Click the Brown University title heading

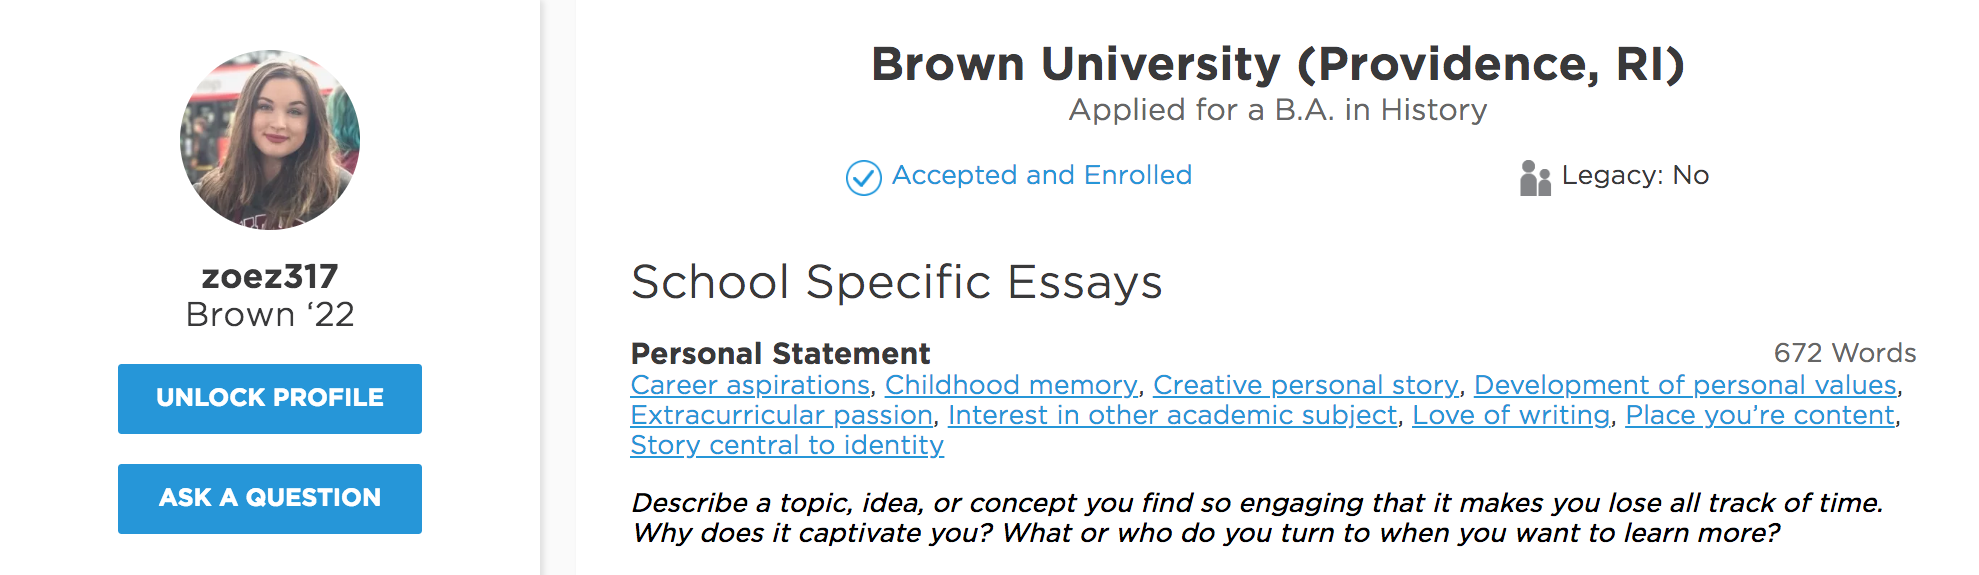1278,64
